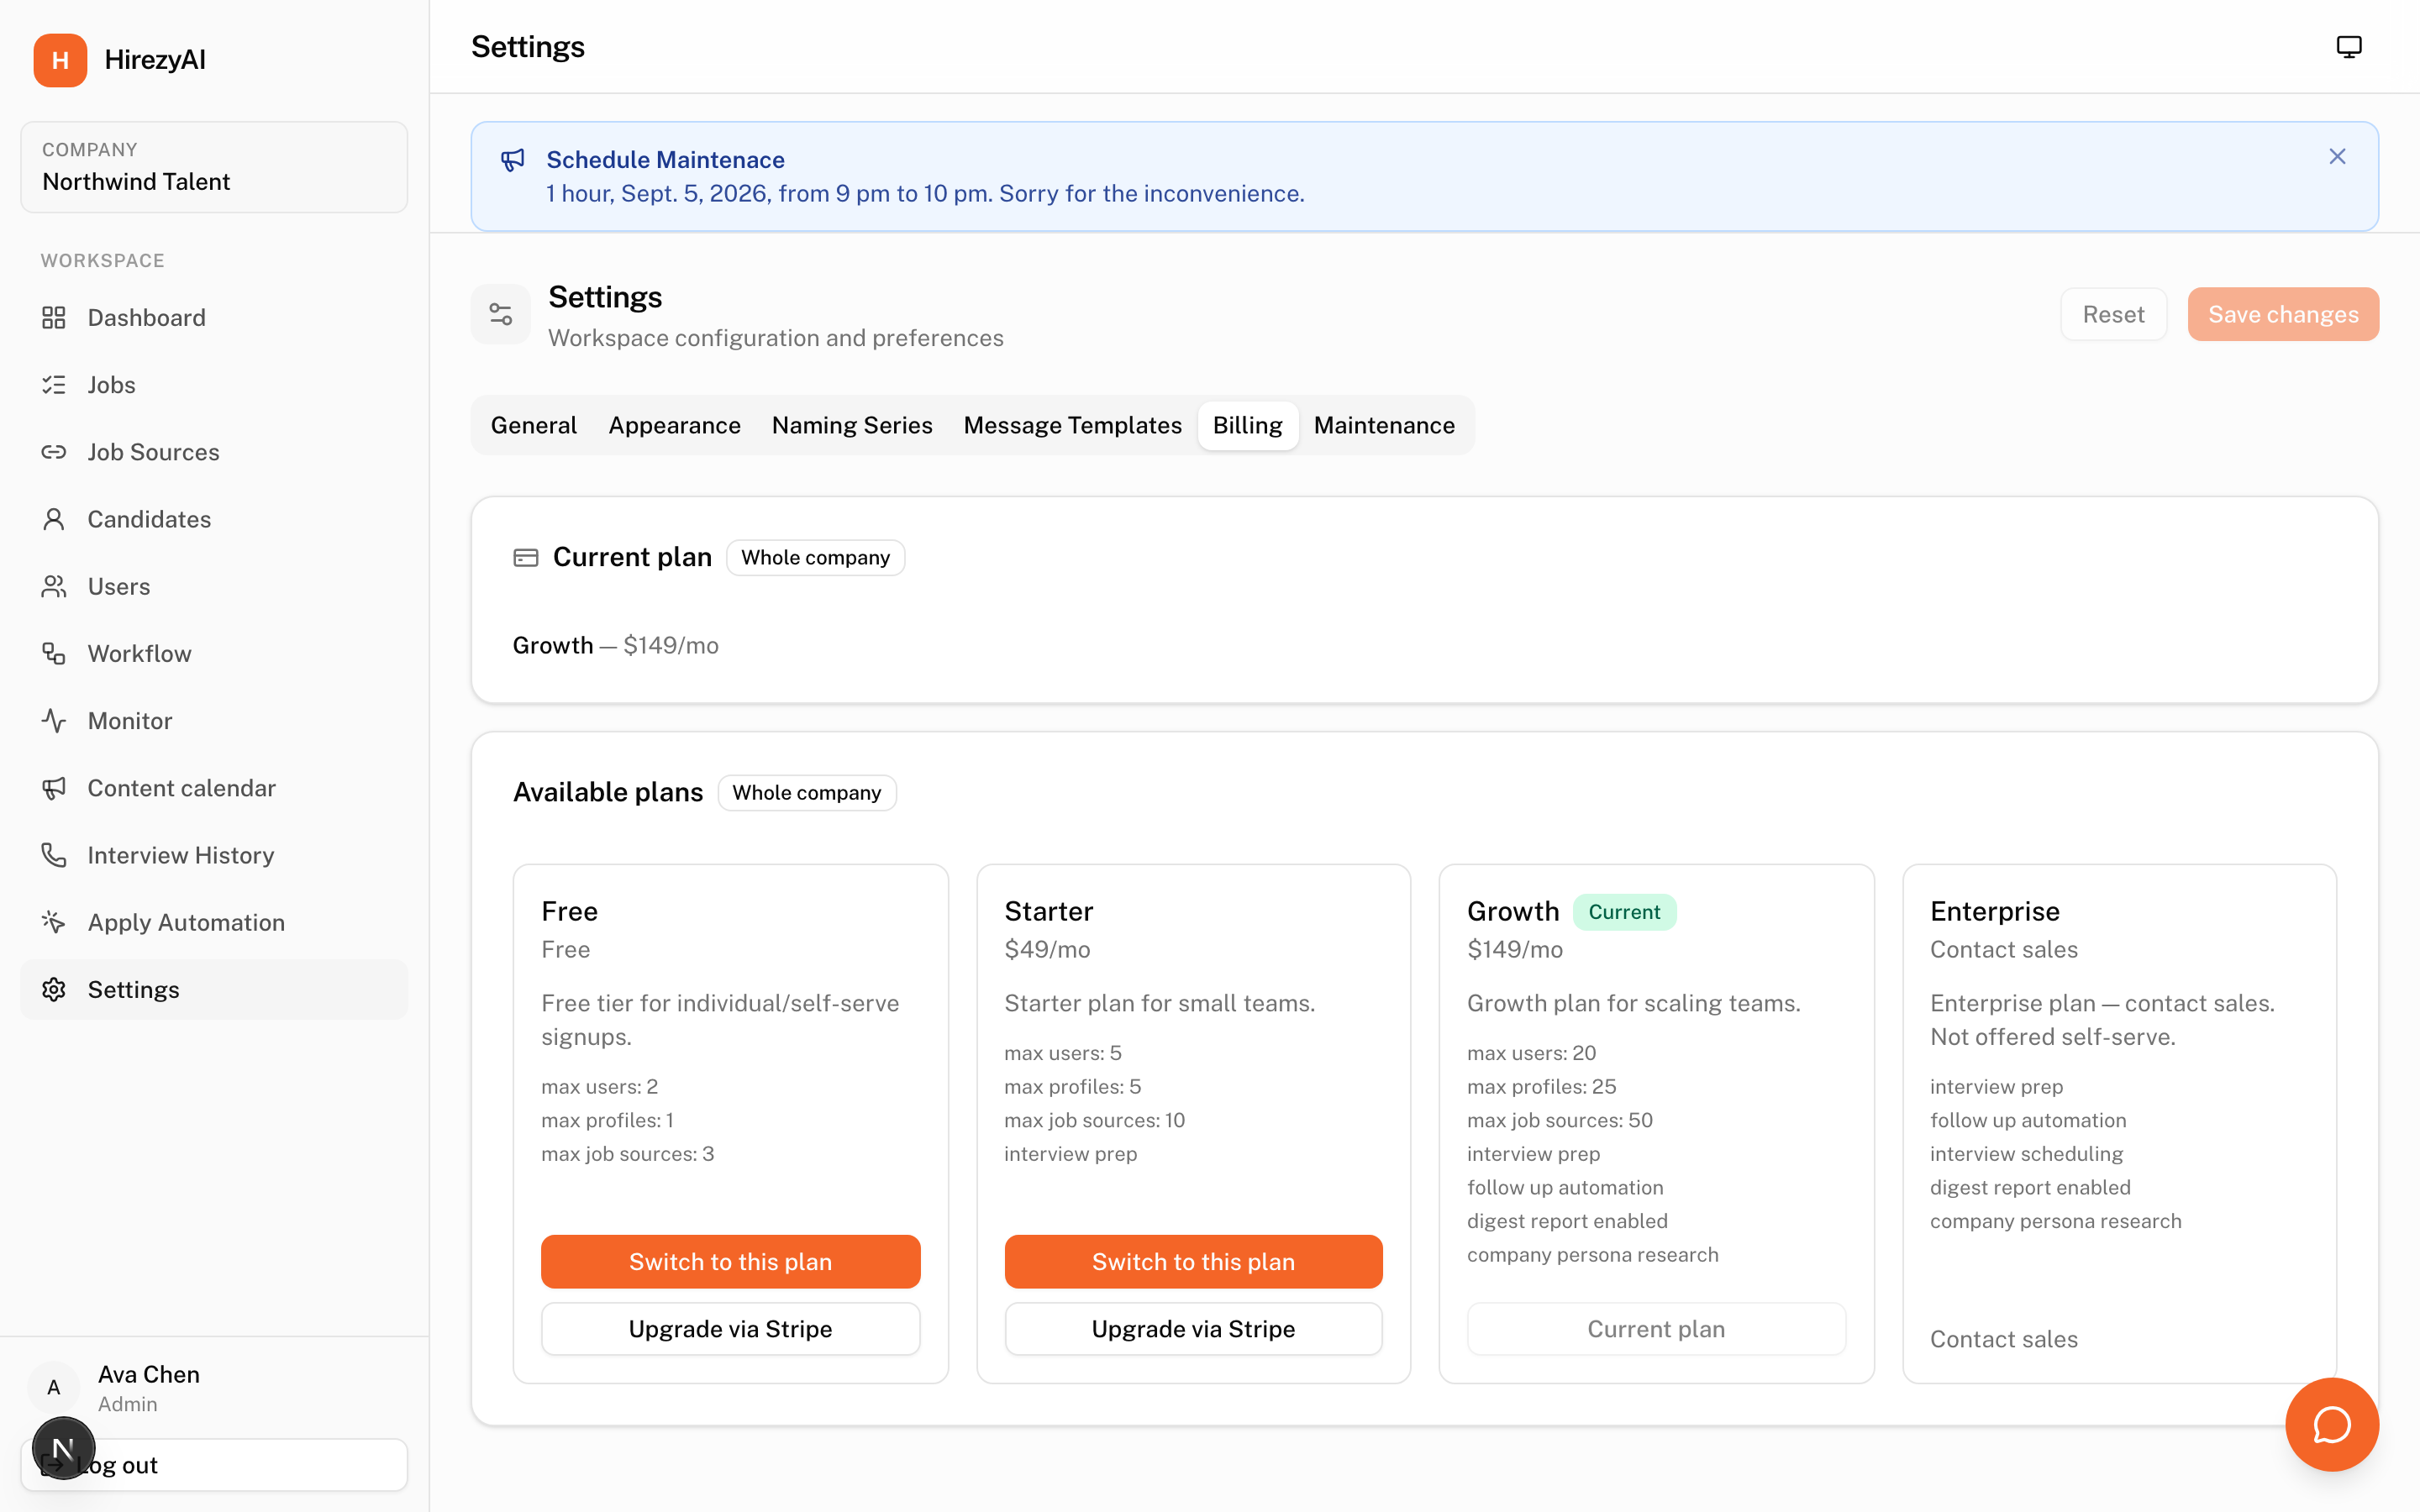Switch to the General tab
Screen dimensions: 2420x1512
[x=534, y=426]
